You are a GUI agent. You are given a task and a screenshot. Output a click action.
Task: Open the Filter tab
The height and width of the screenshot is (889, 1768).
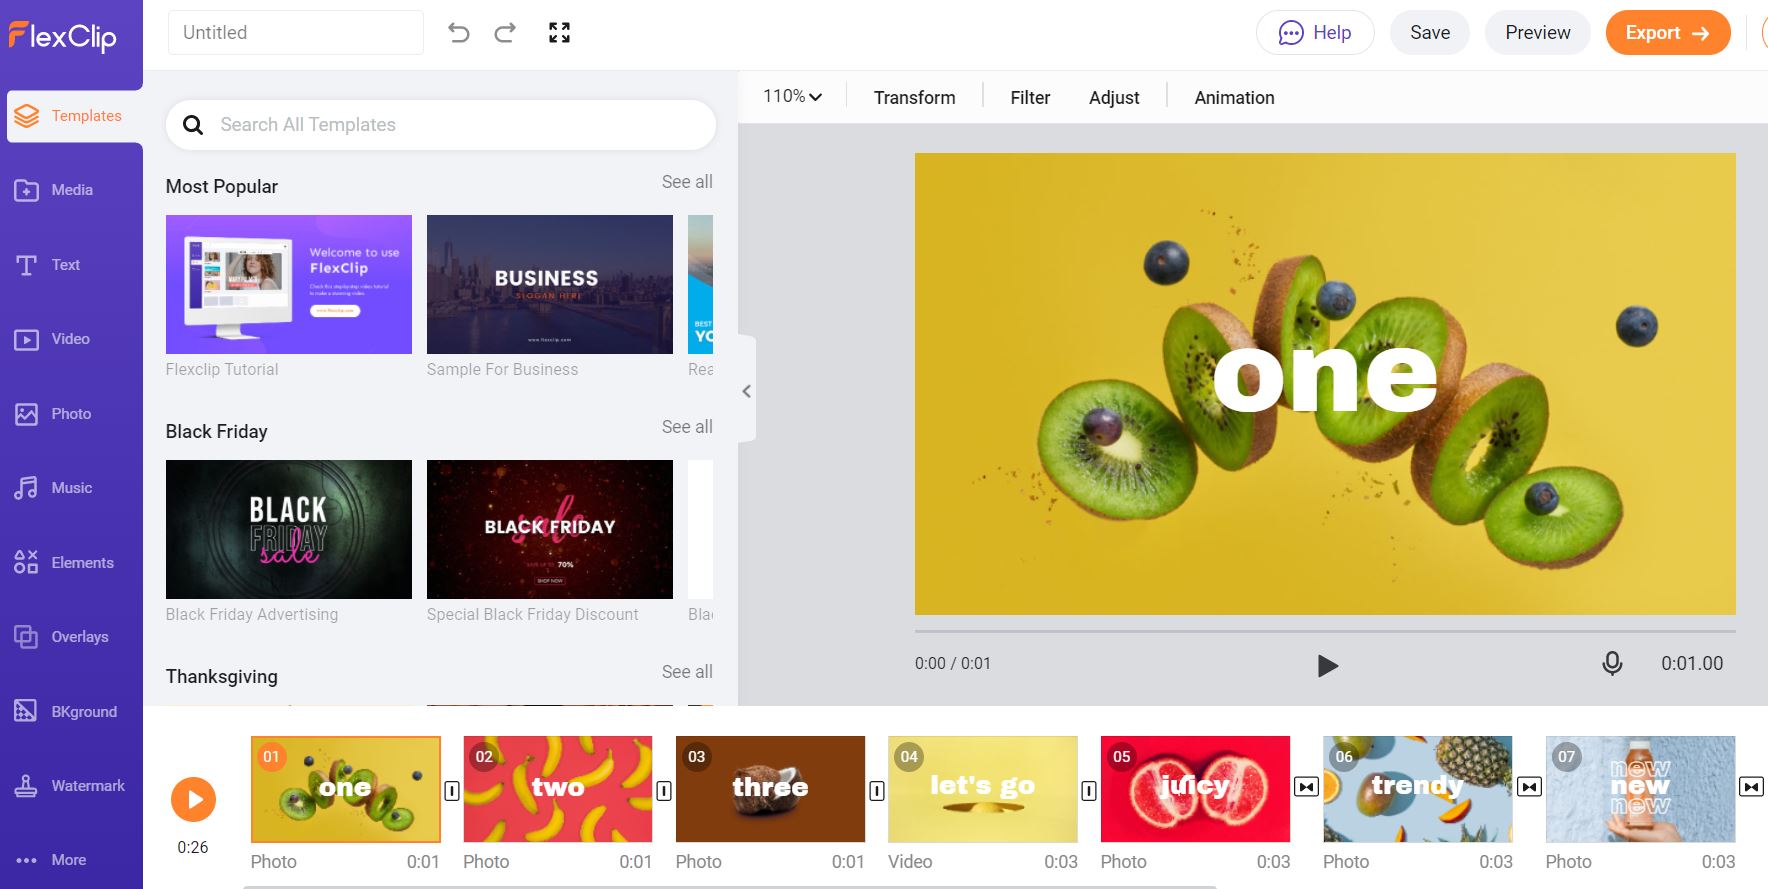tap(1029, 98)
